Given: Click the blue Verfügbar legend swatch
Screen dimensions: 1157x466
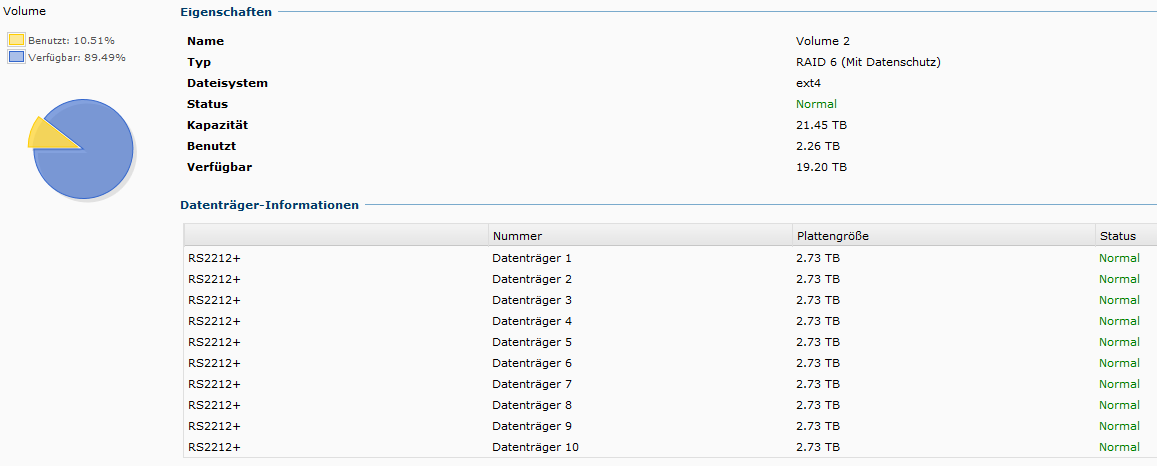Looking at the screenshot, I should click(16, 57).
